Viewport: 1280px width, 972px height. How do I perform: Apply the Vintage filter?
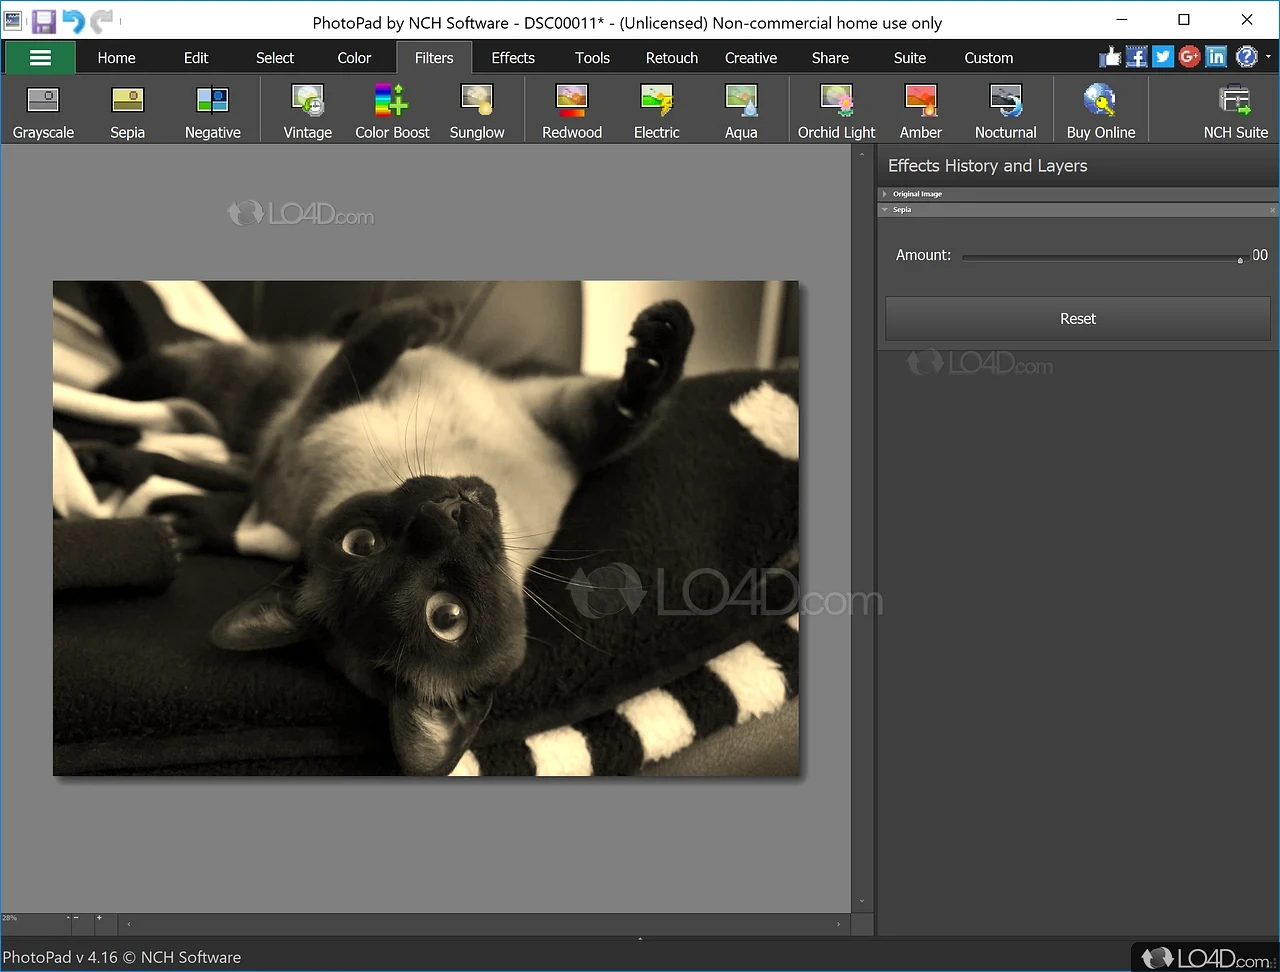tap(307, 110)
